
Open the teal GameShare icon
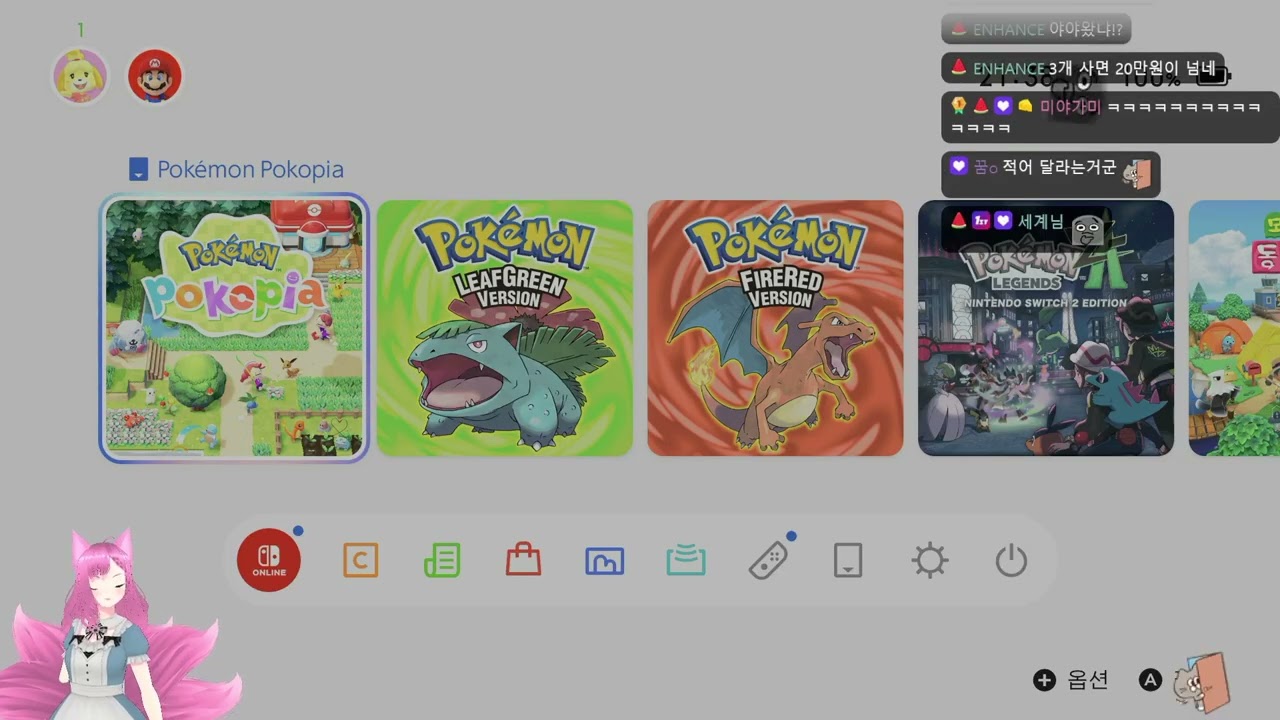pyautogui.click(x=686, y=561)
